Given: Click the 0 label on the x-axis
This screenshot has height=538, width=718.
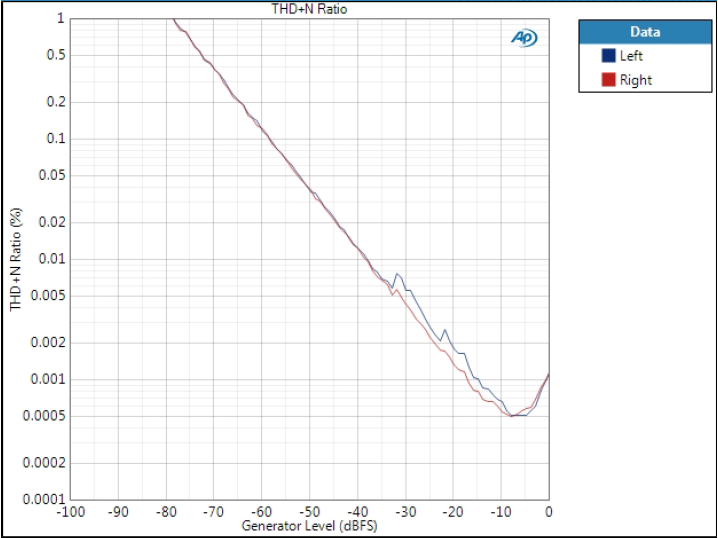Looking at the screenshot, I should click(x=549, y=511).
